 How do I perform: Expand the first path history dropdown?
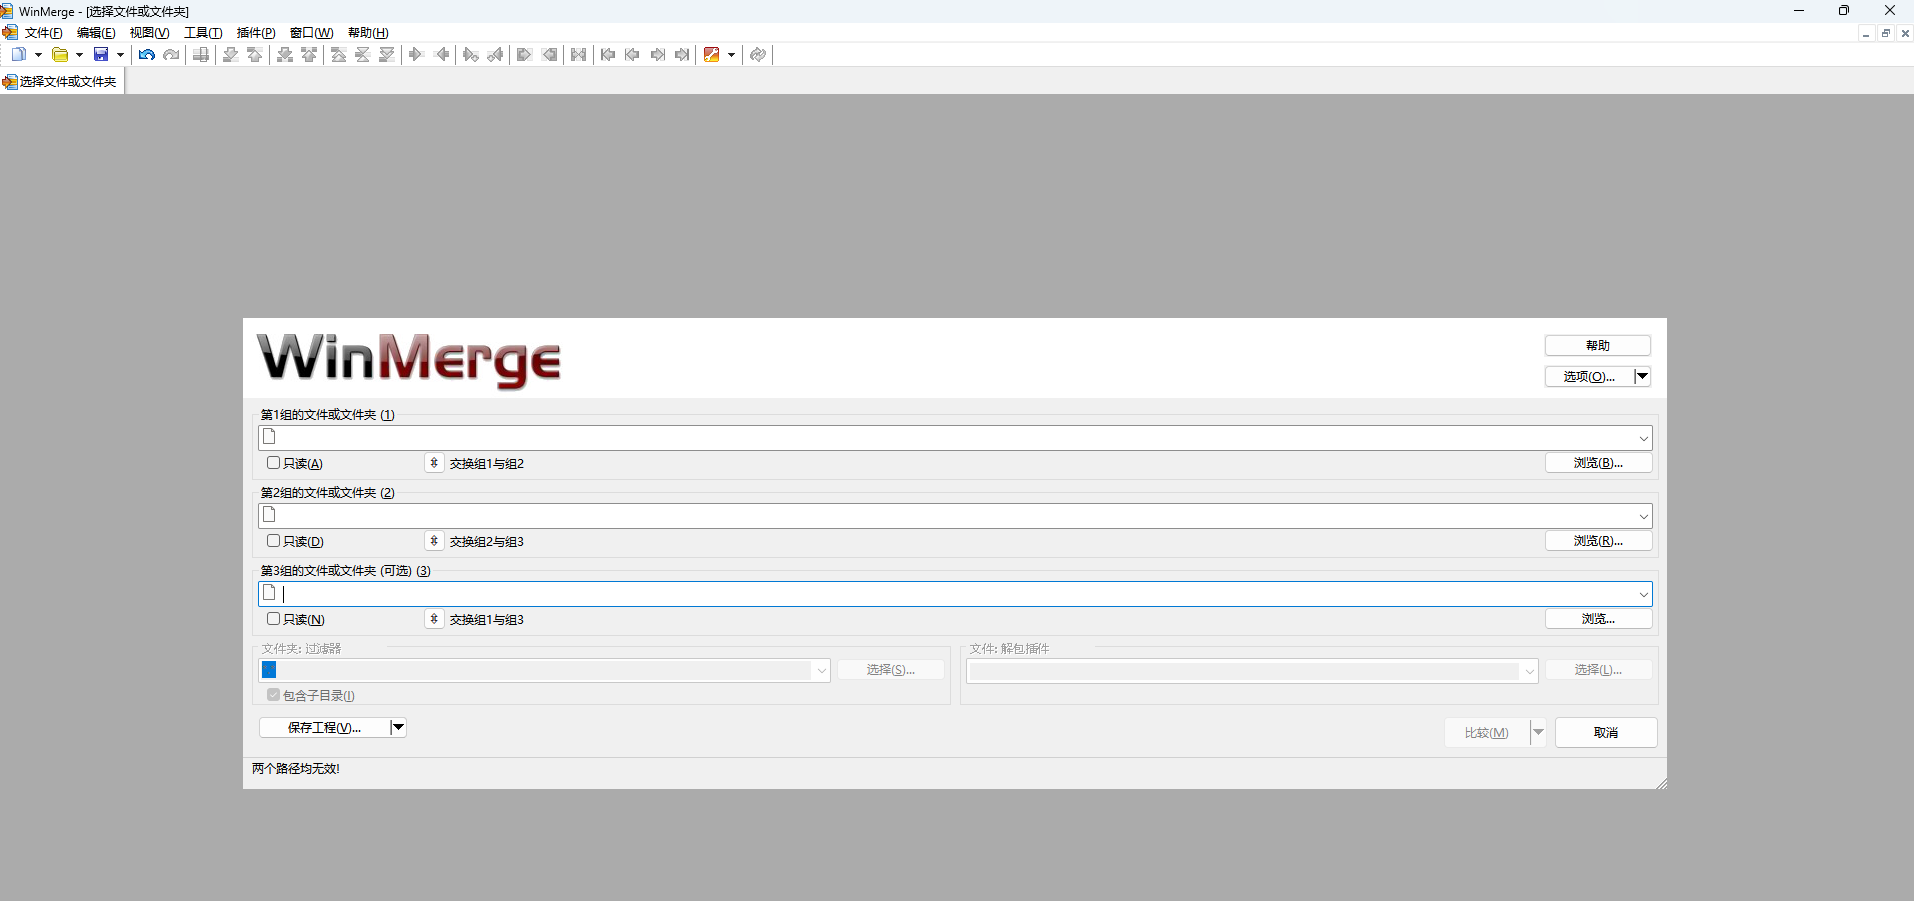click(1643, 438)
